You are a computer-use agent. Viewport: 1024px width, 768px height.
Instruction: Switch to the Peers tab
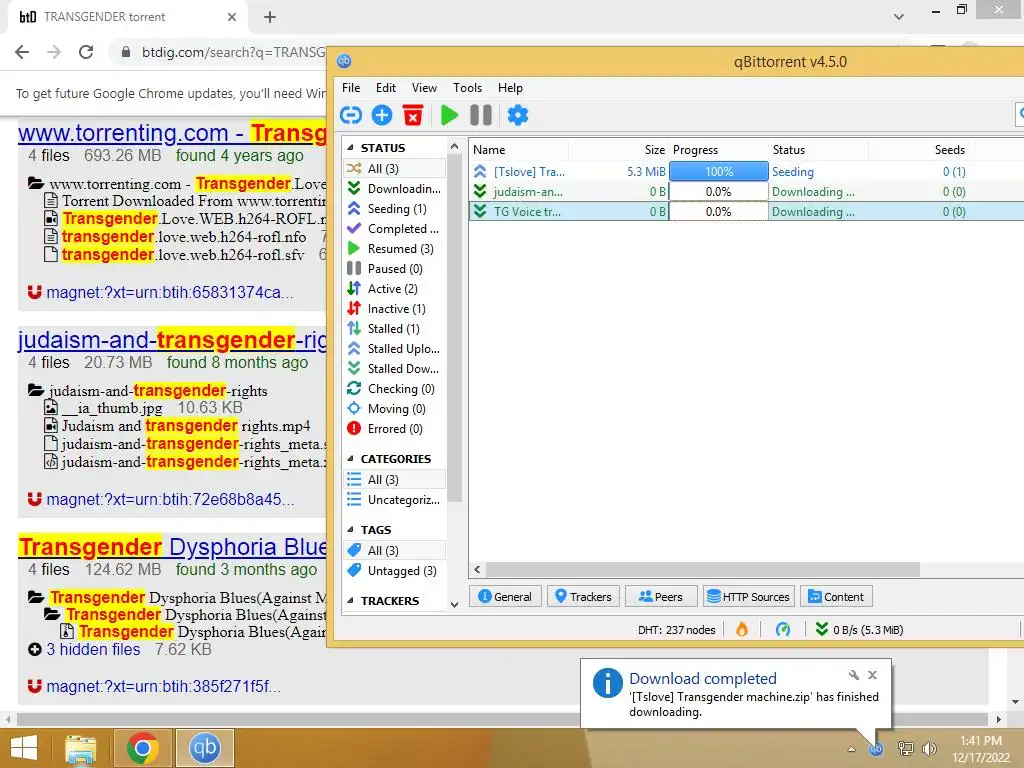660,596
